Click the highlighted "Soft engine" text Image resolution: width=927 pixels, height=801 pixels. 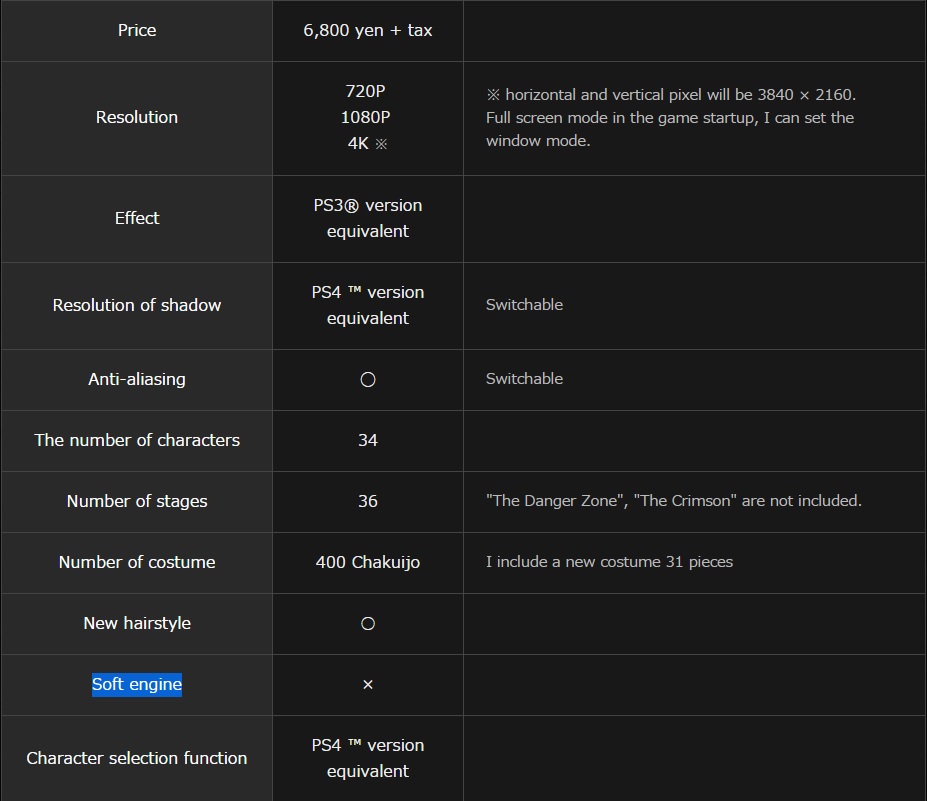[x=137, y=685]
